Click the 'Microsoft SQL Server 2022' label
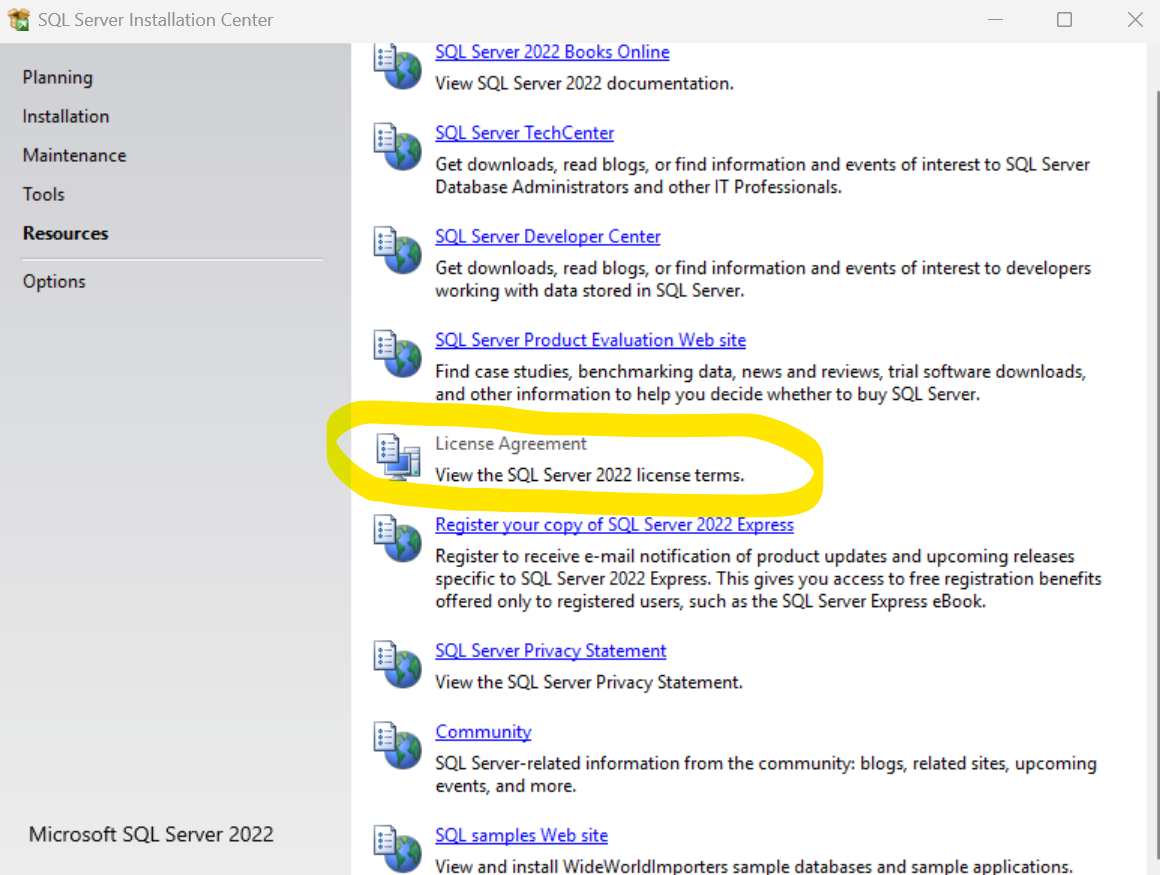The width and height of the screenshot is (1160, 875). 151,834
